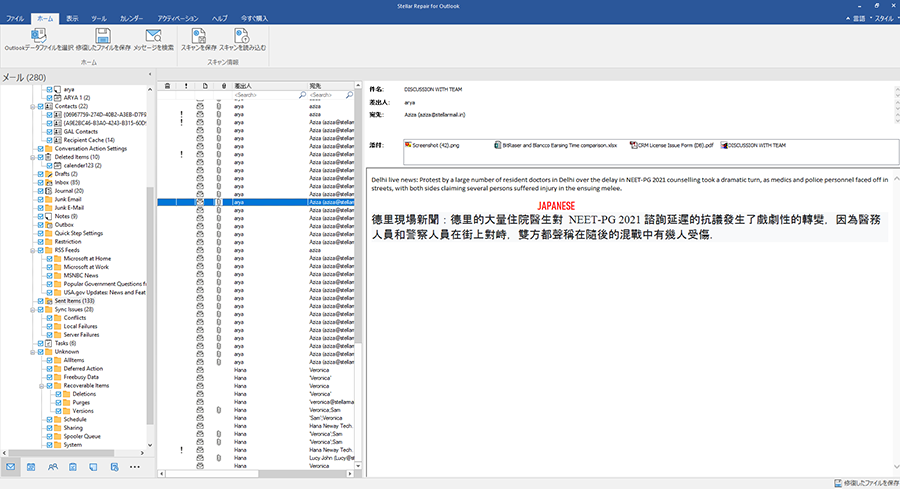Click the Load Scan icon

242,36
